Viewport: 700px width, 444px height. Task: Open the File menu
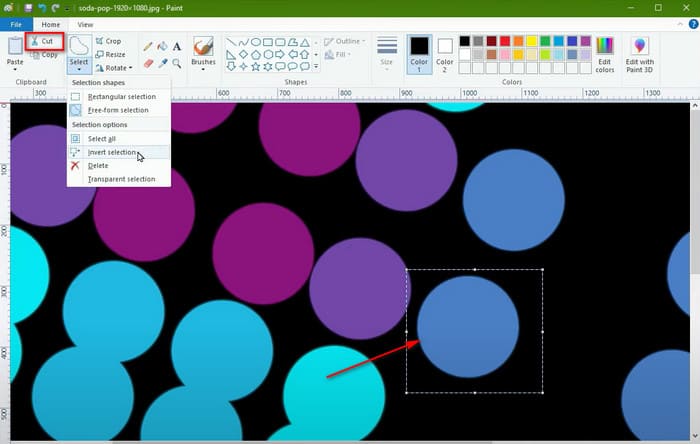pyautogui.click(x=16, y=25)
